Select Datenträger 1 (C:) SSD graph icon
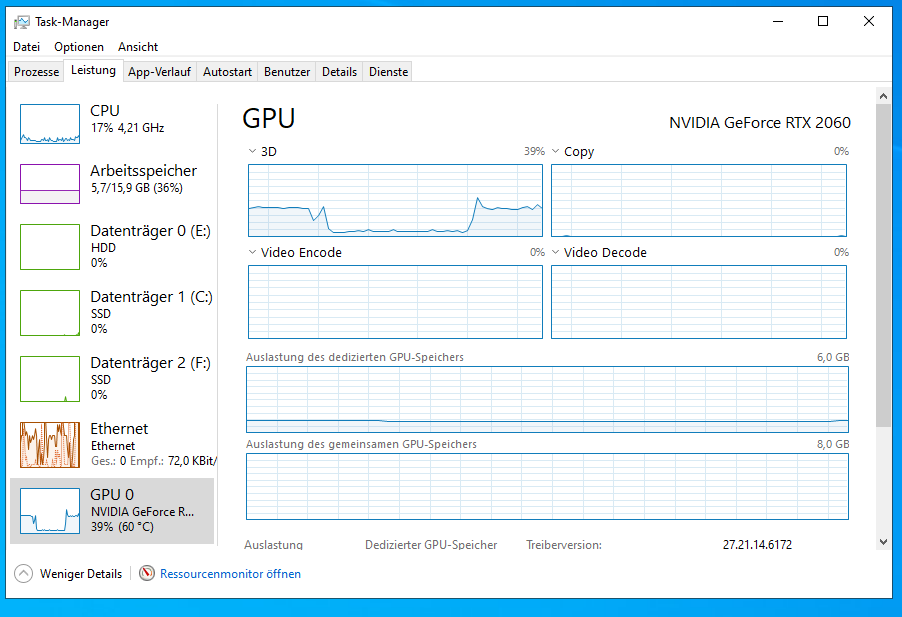Viewport: 902px width, 617px height. [50, 313]
